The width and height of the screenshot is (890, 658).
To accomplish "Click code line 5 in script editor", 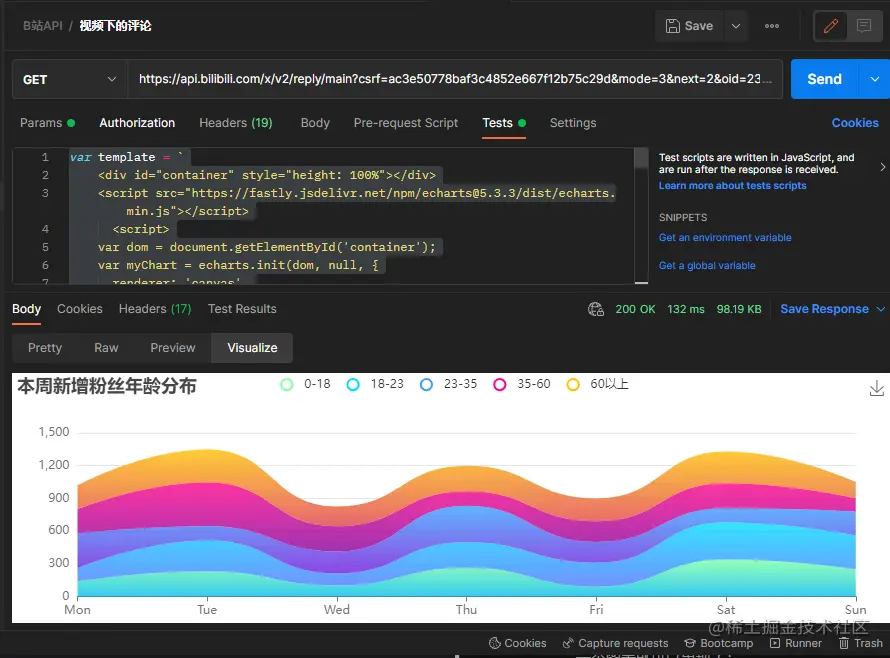I will pyautogui.click(x=266, y=248).
